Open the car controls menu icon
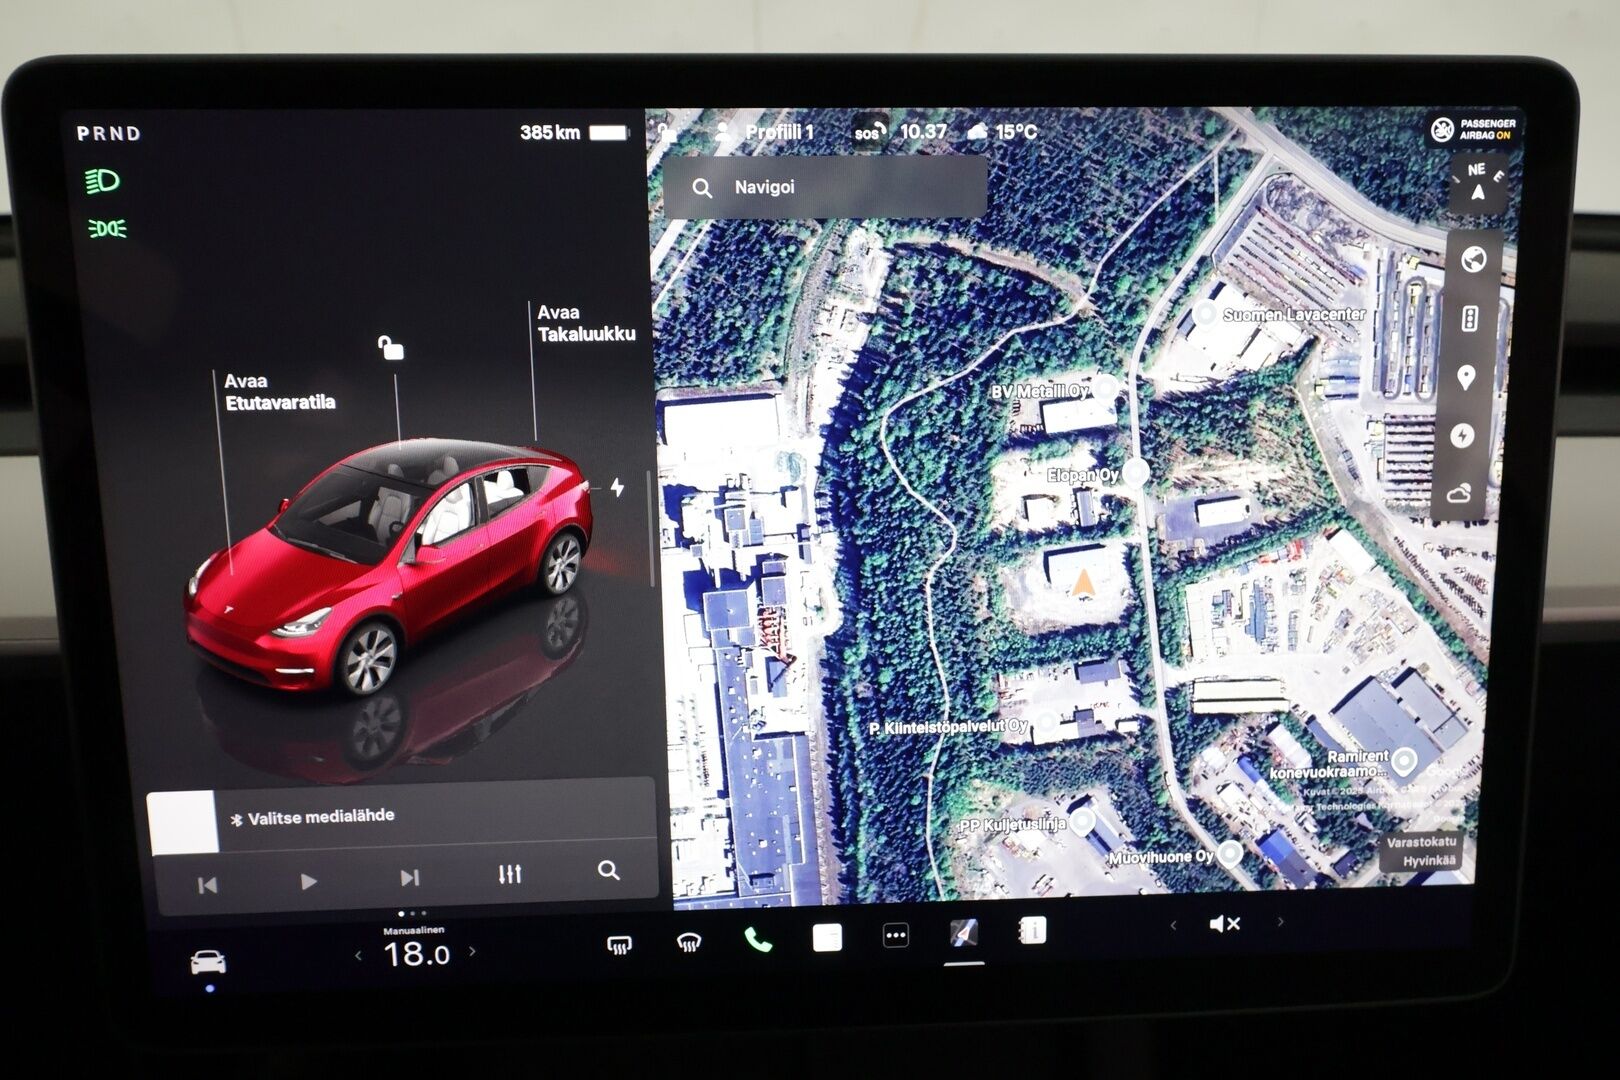Viewport: 1620px width, 1080px height. [x=208, y=963]
